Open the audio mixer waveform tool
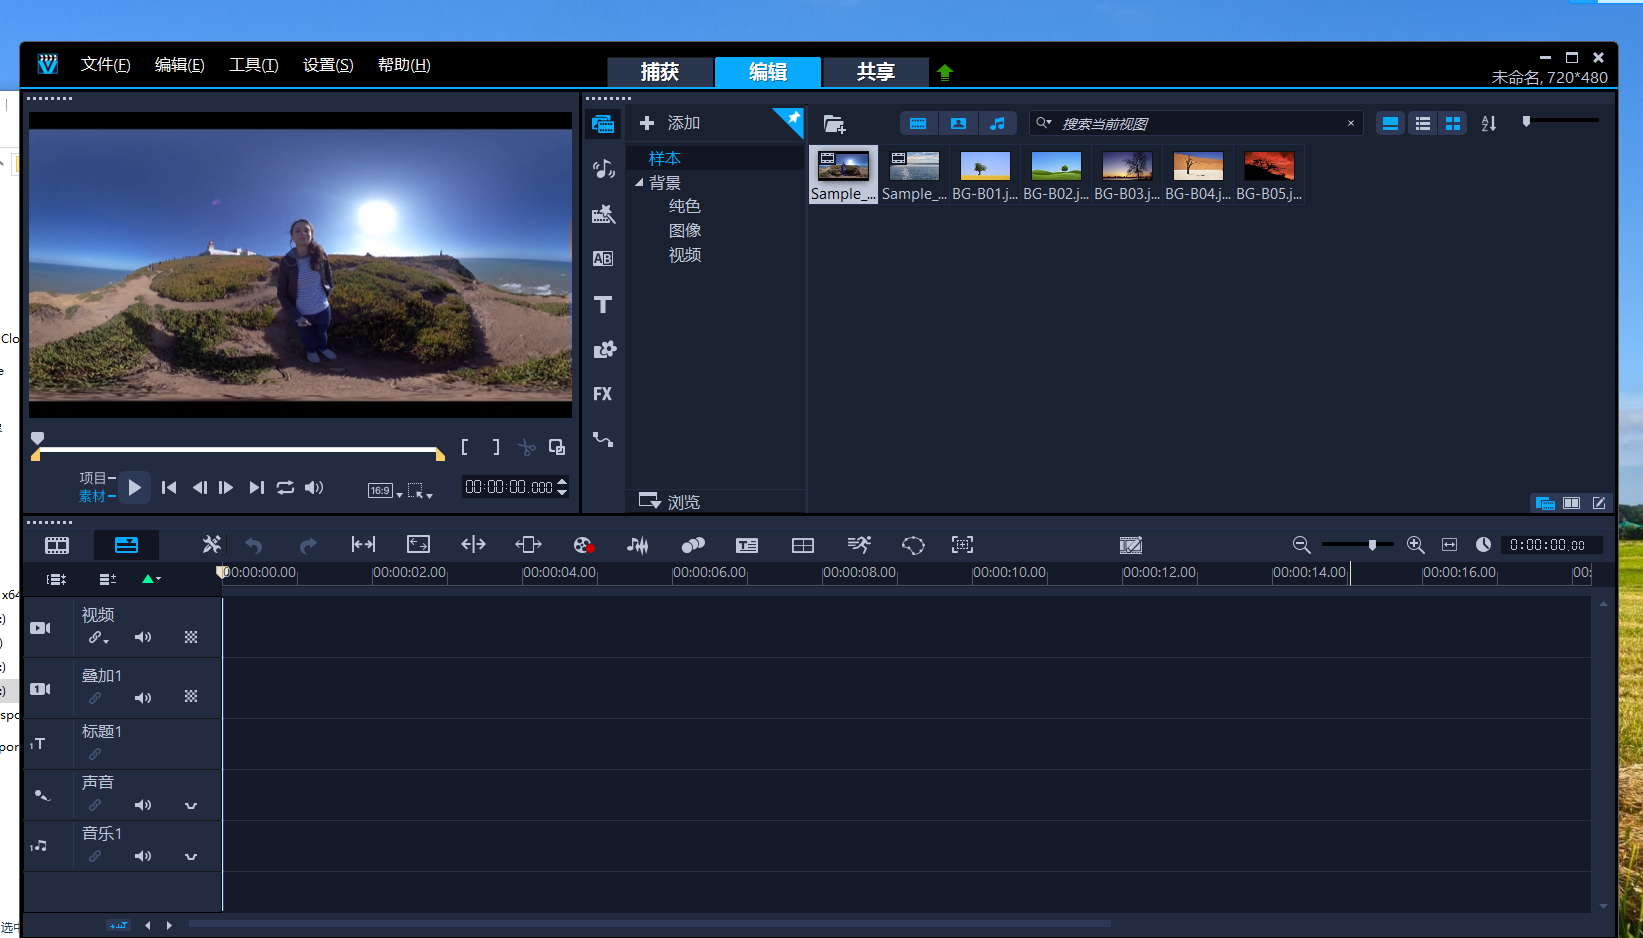Viewport: 1643px width, 938px height. pyautogui.click(x=637, y=545)
